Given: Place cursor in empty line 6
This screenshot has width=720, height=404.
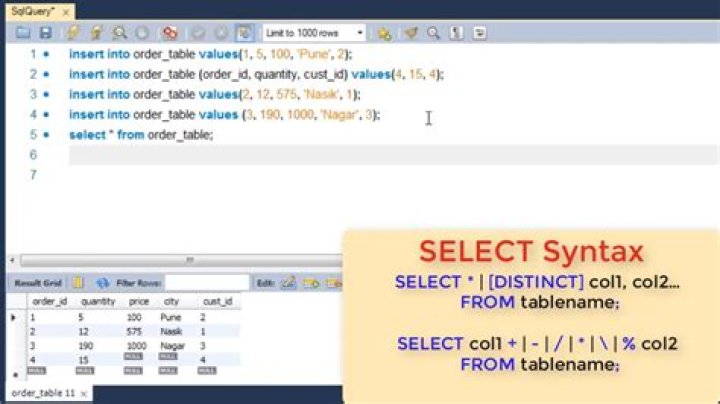Looking at the screenshot, I should click(x=393, y=155).
